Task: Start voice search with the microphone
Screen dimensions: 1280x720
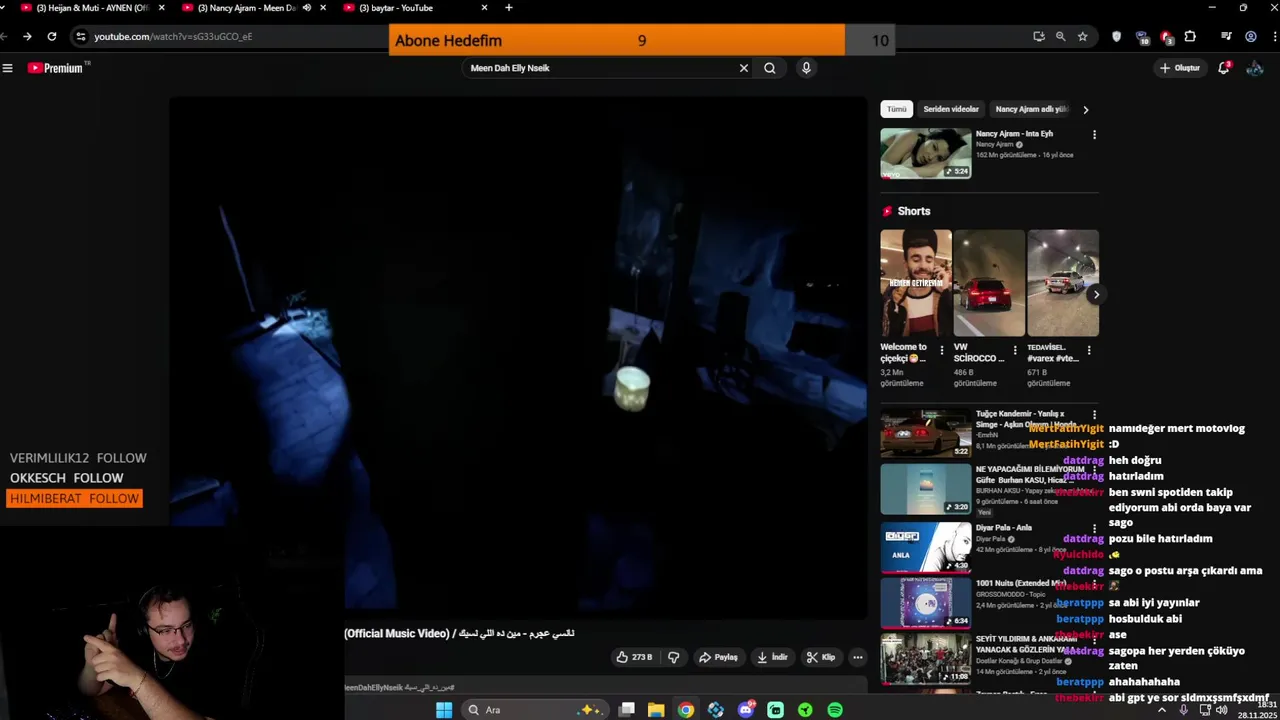Action: (x=806, y=68)
